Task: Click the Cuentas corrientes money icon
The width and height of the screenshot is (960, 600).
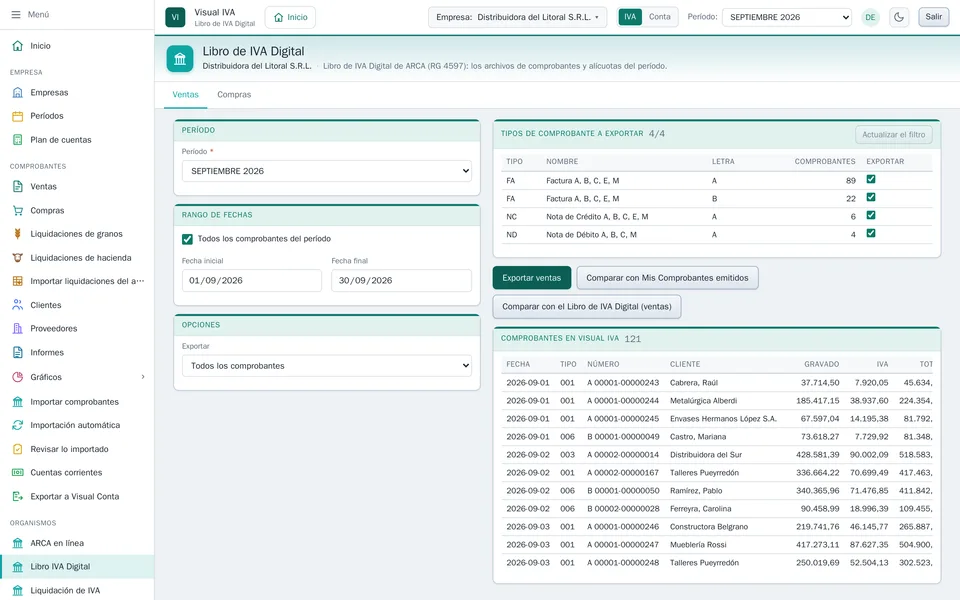Action: pos(18,473)
